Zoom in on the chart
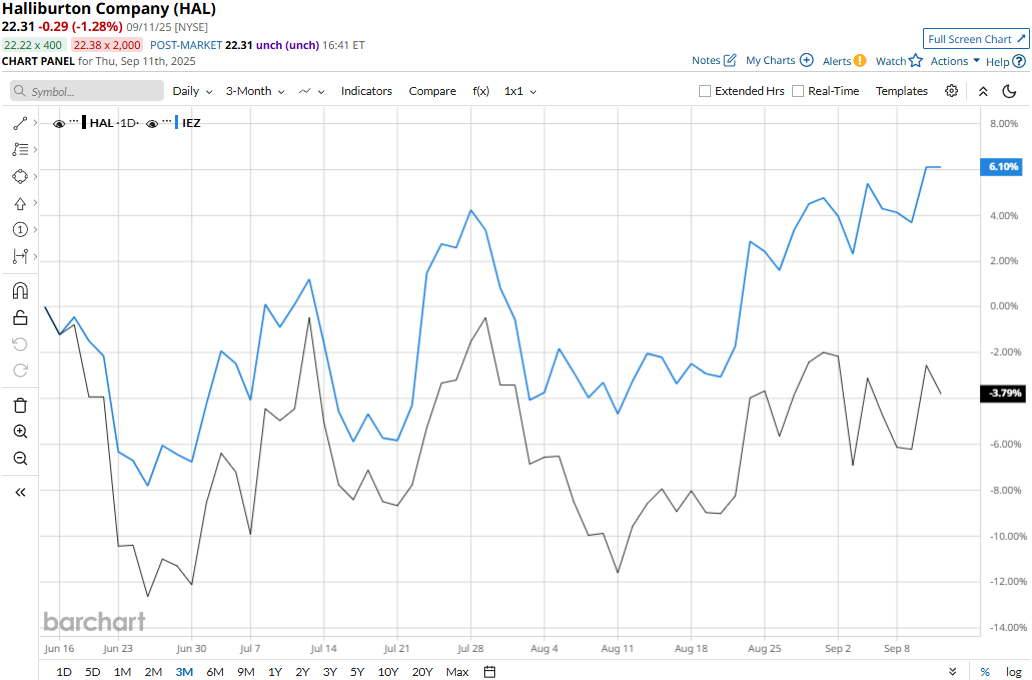Screen dimensions: 1032x680 [20, 432]
